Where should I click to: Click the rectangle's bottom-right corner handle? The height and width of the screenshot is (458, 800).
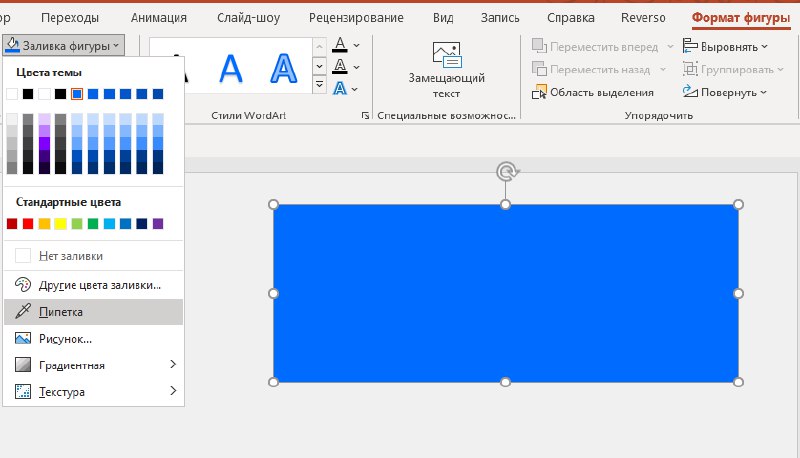pyautogui.click(x=738, y=382)
